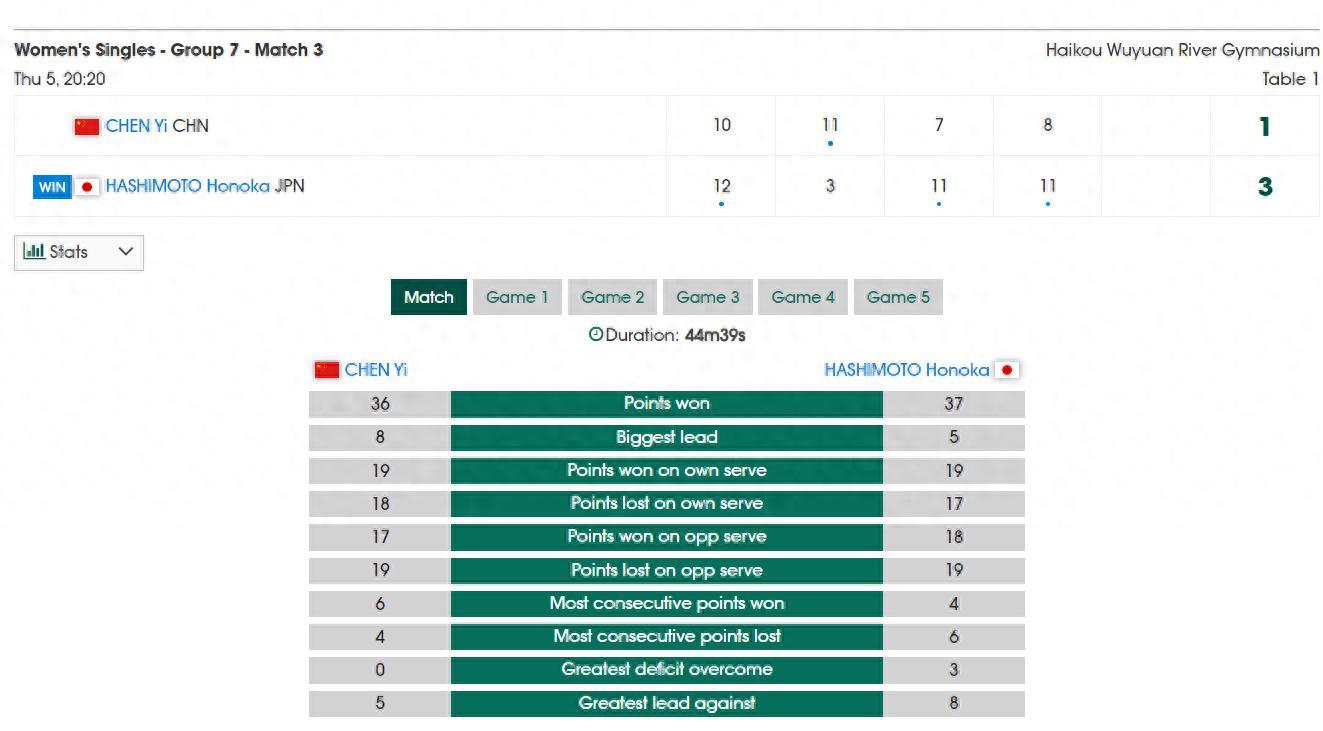
Task: Open CHEN Yi player link in scoreboard
Action: (x=136, y=126)
